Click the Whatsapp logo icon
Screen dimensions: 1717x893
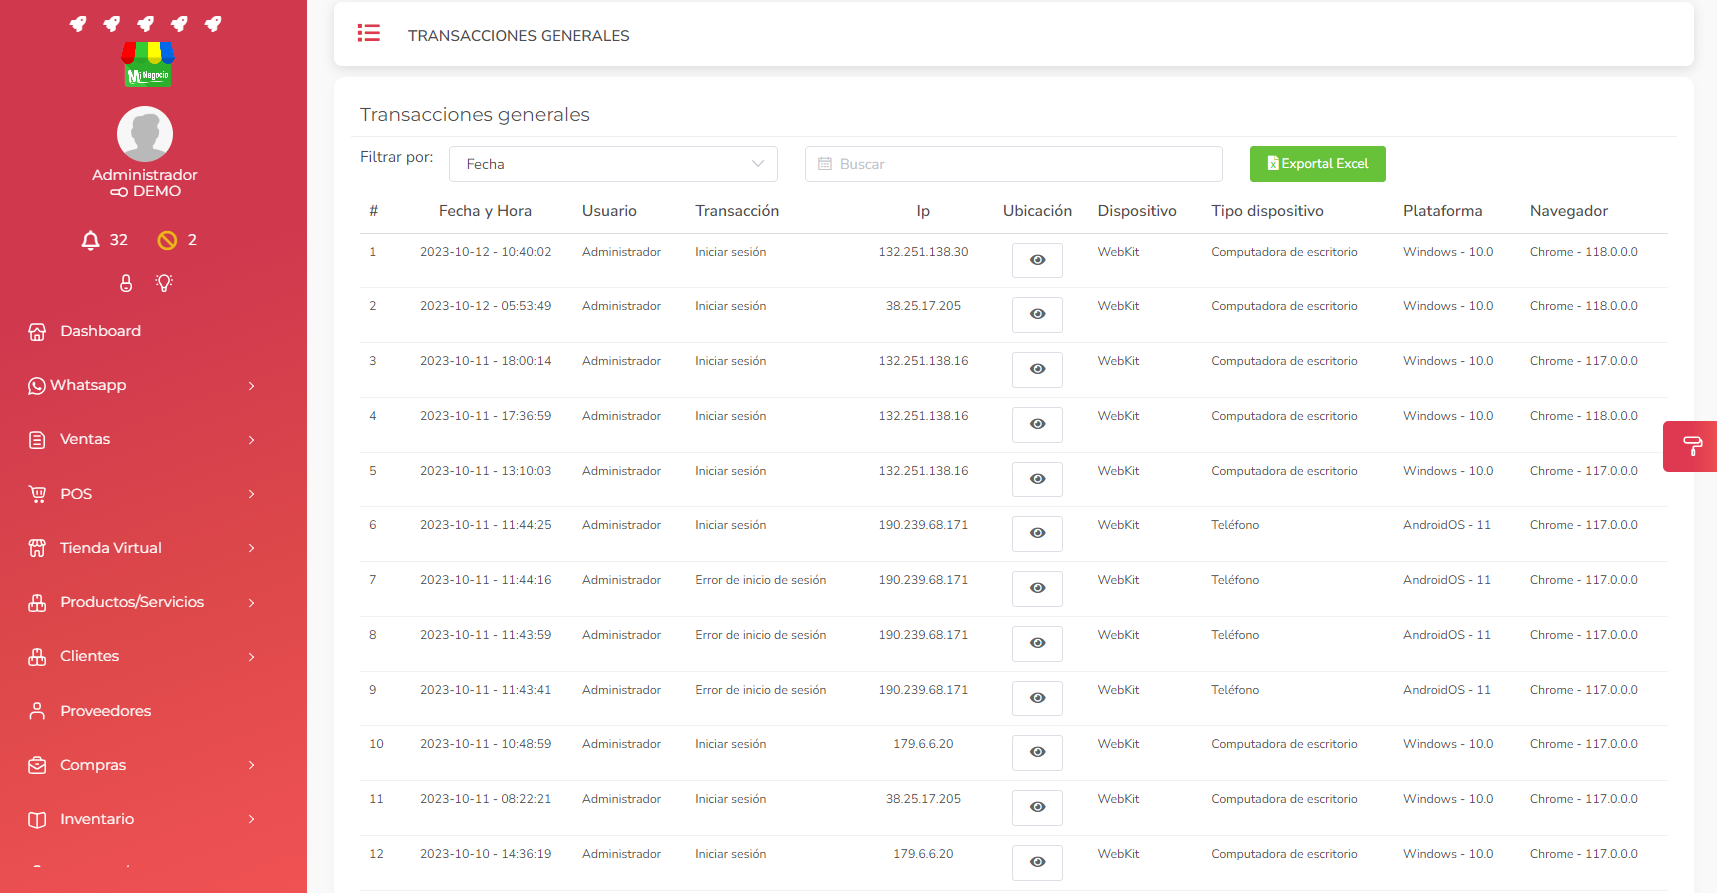37,386
